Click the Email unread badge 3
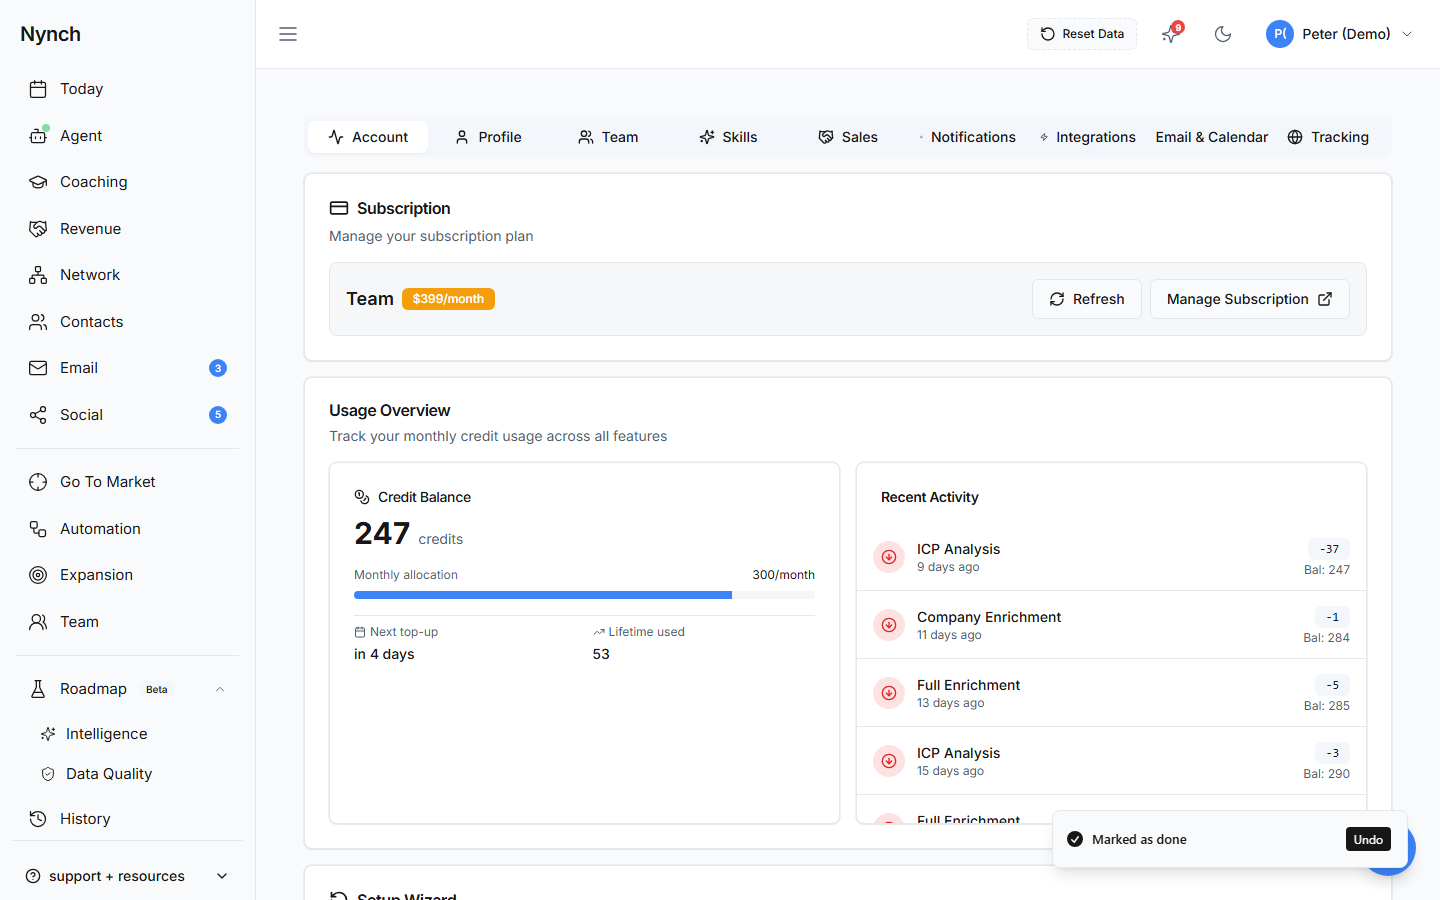 pos(218,368)
